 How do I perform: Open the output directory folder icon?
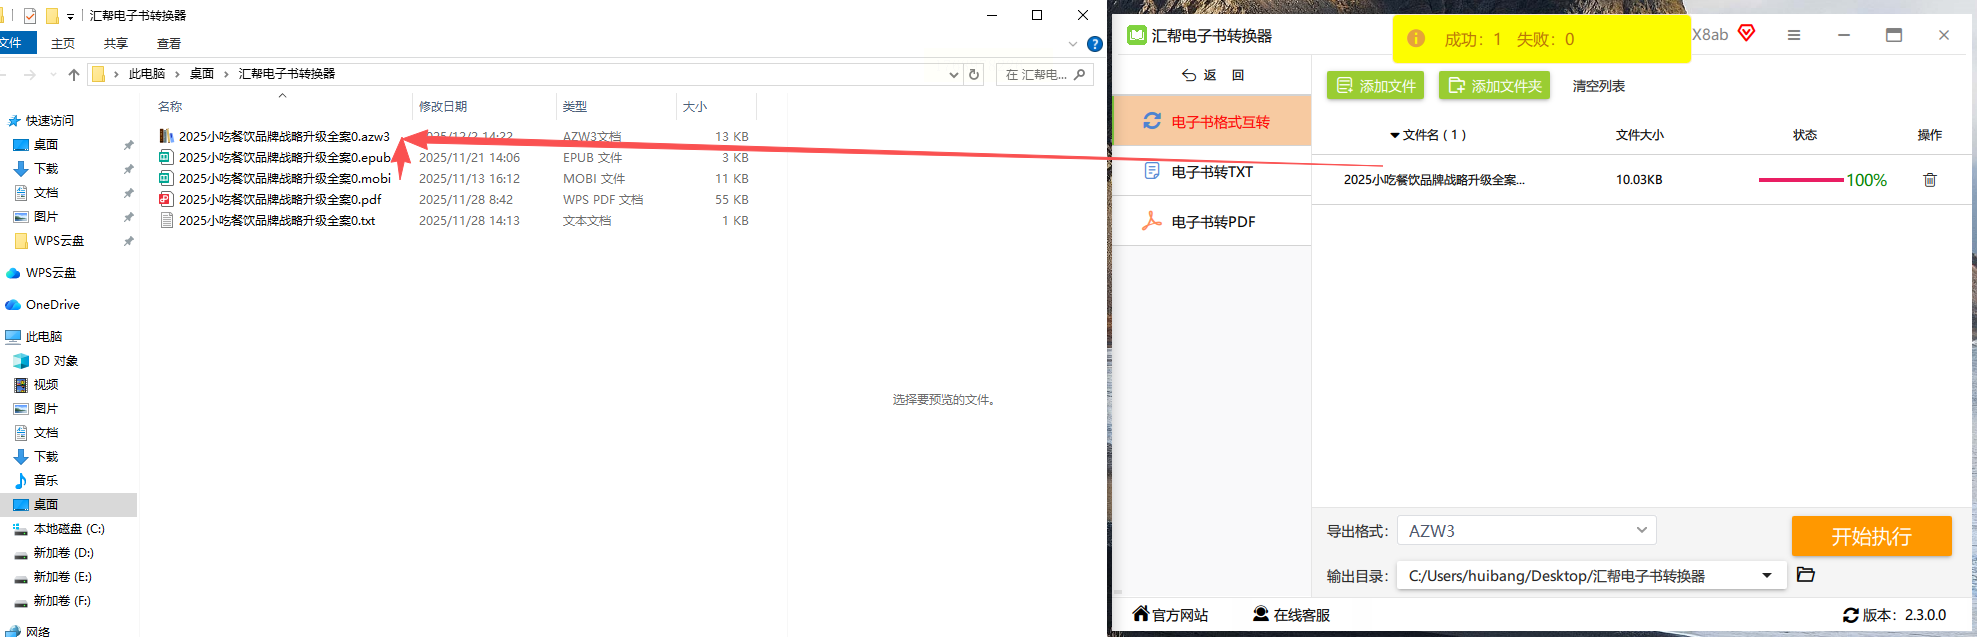pyautogui.click(x=1805, y=575)
